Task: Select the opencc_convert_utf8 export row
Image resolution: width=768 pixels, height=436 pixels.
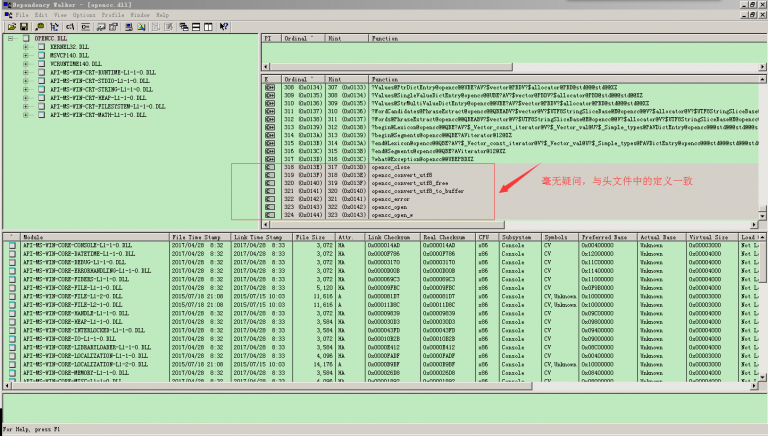Action: pyautogui.click(x=401, y=176)
